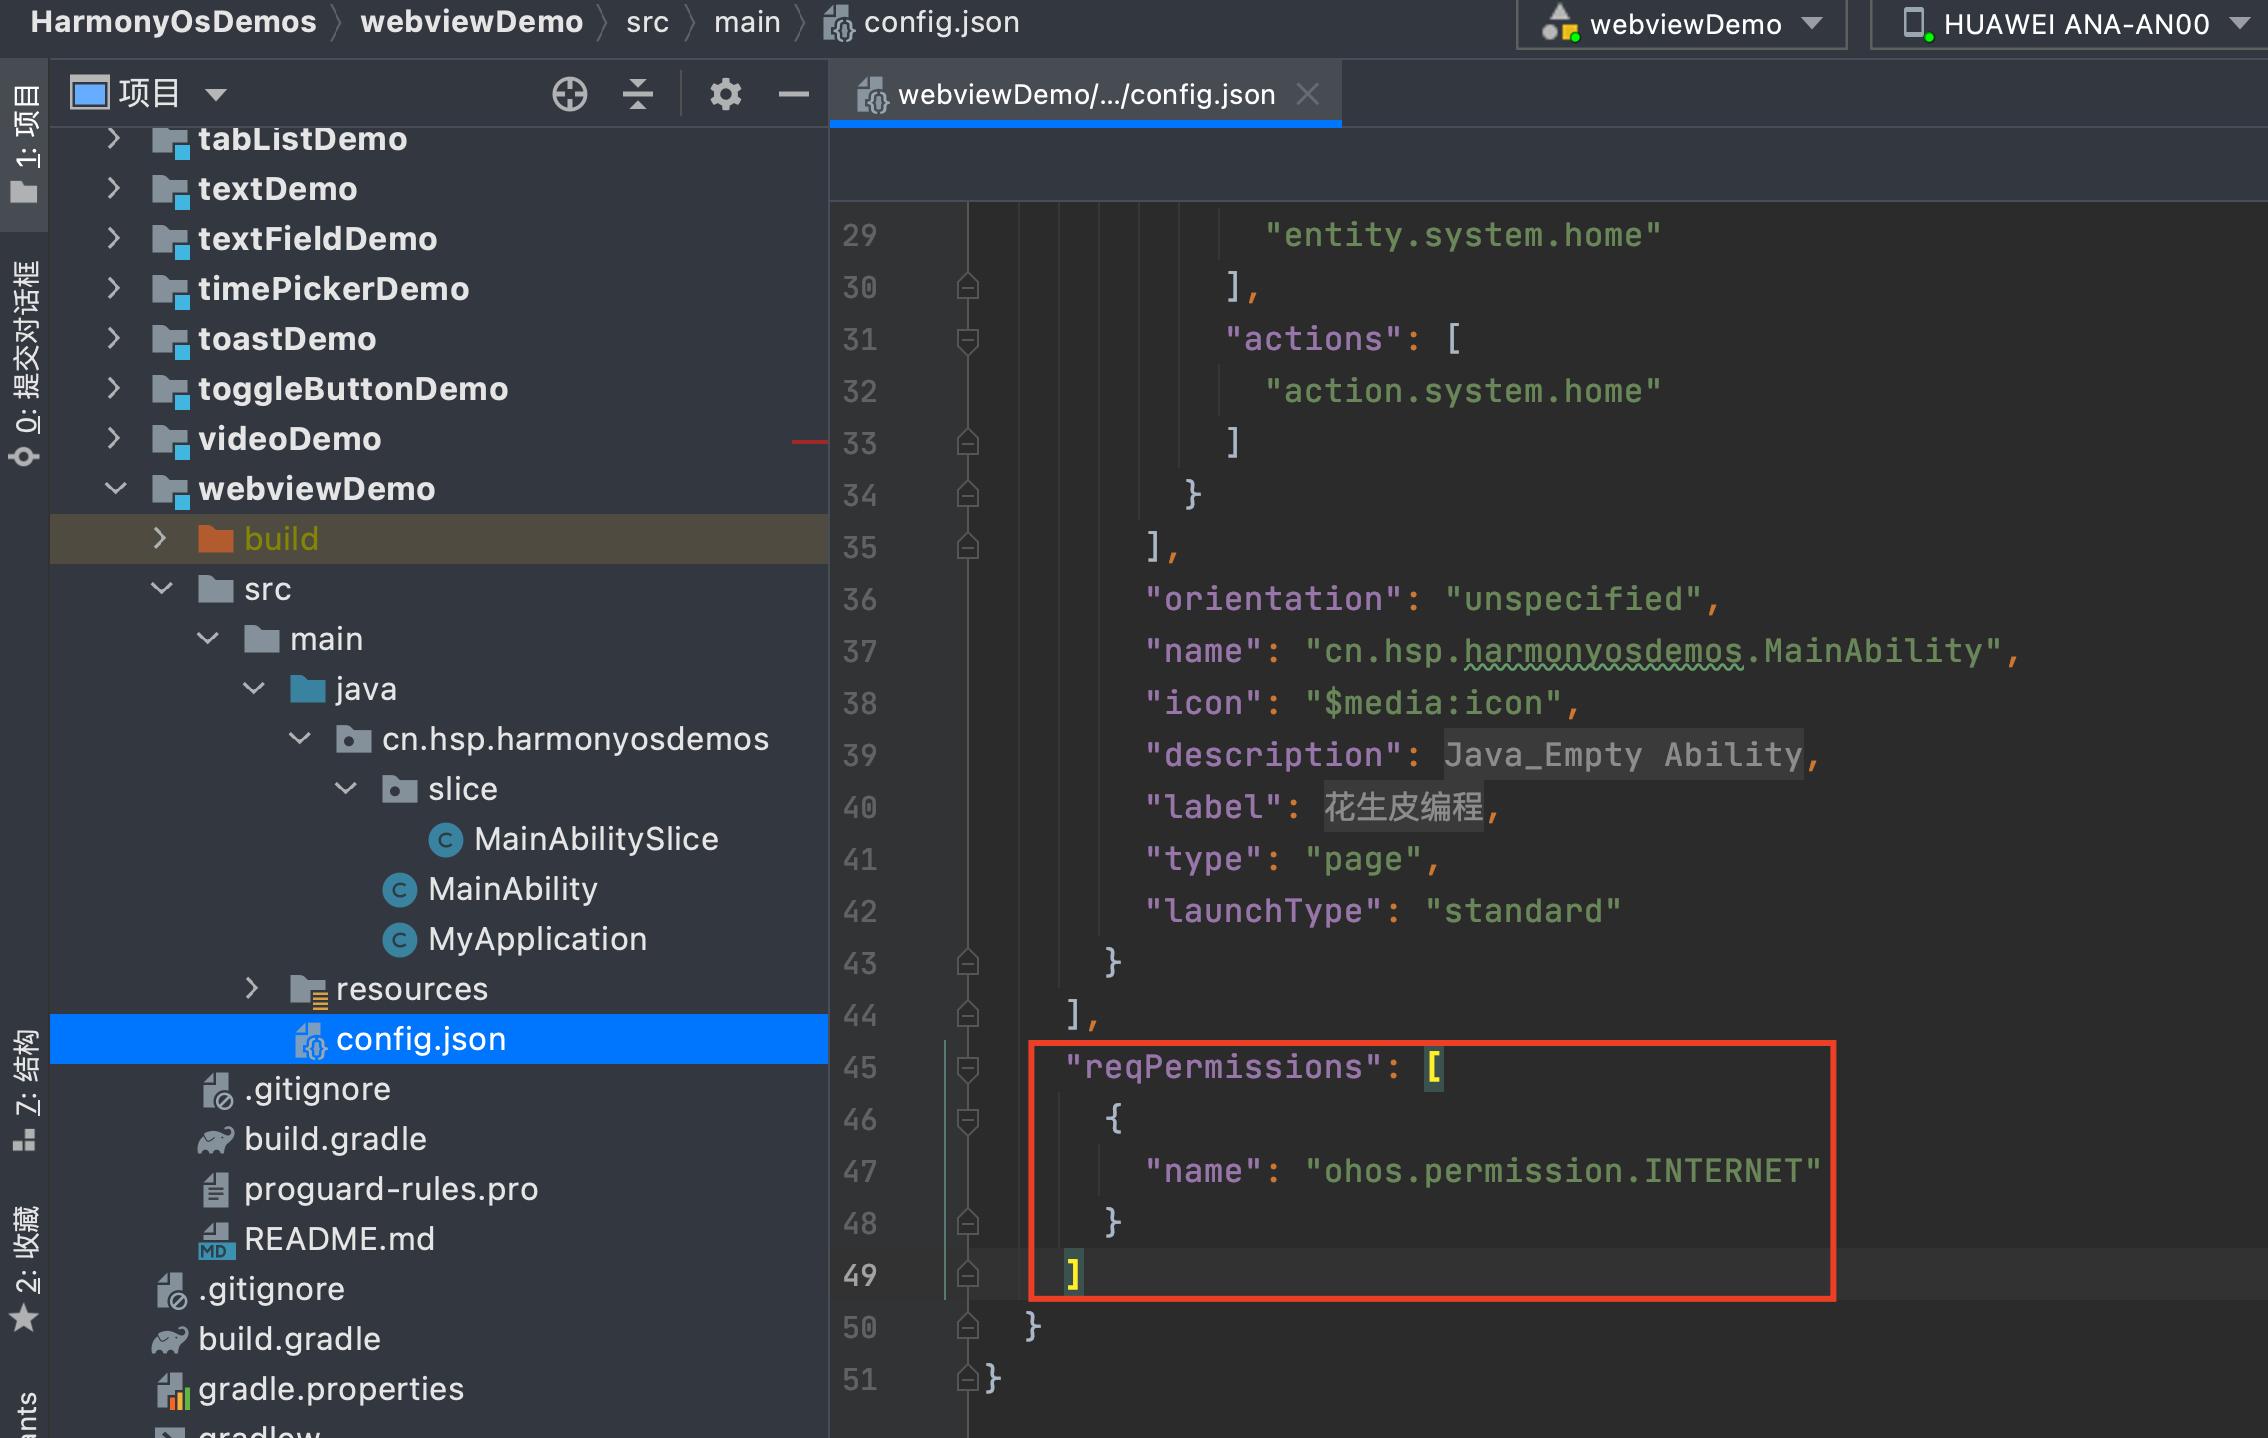Hide the project panel with minus icon
Screen dimensions: 2268x1438
point(793,94)
